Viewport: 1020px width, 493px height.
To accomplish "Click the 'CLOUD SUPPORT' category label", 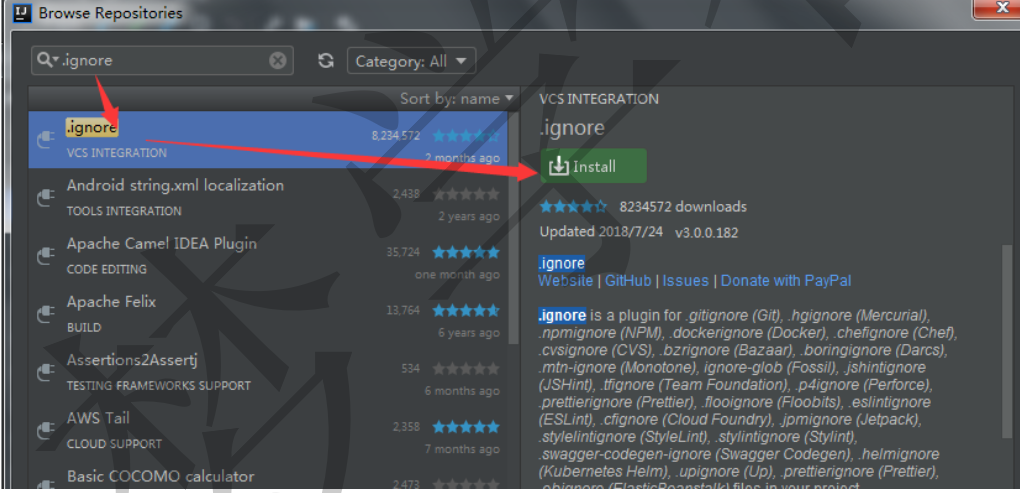I will [114, 444].
